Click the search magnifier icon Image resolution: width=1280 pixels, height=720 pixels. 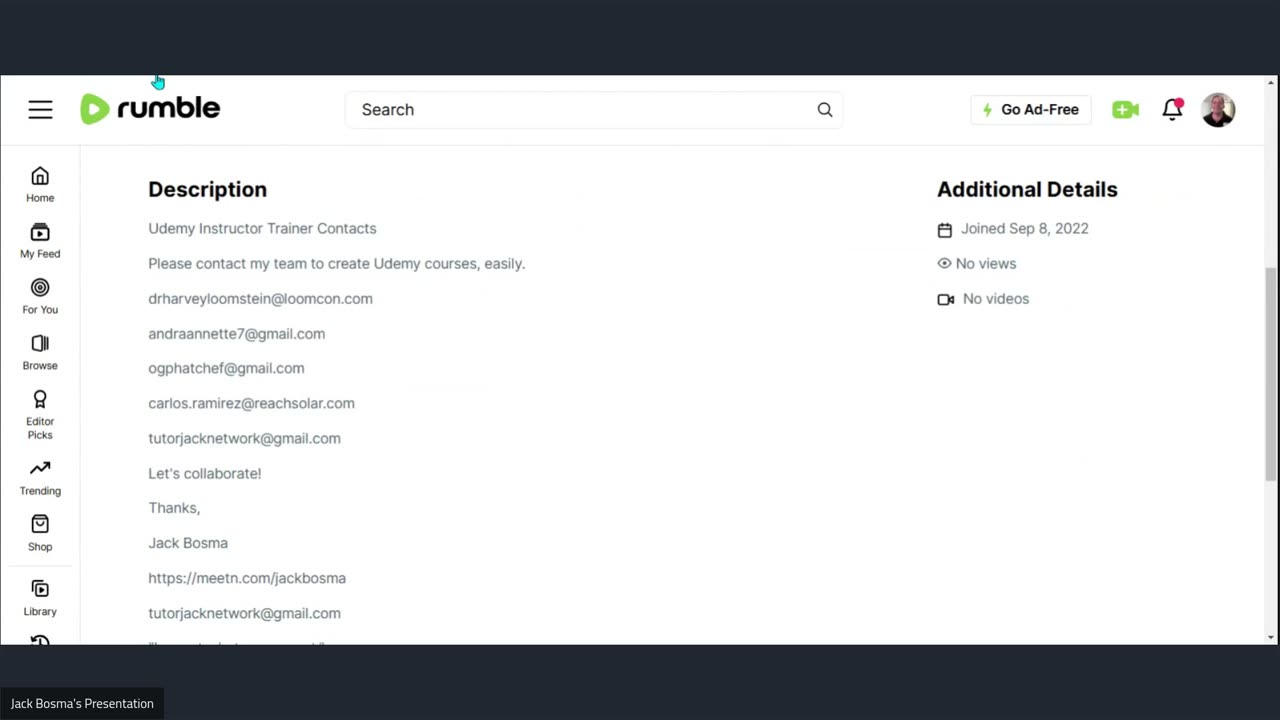(825, 110)
